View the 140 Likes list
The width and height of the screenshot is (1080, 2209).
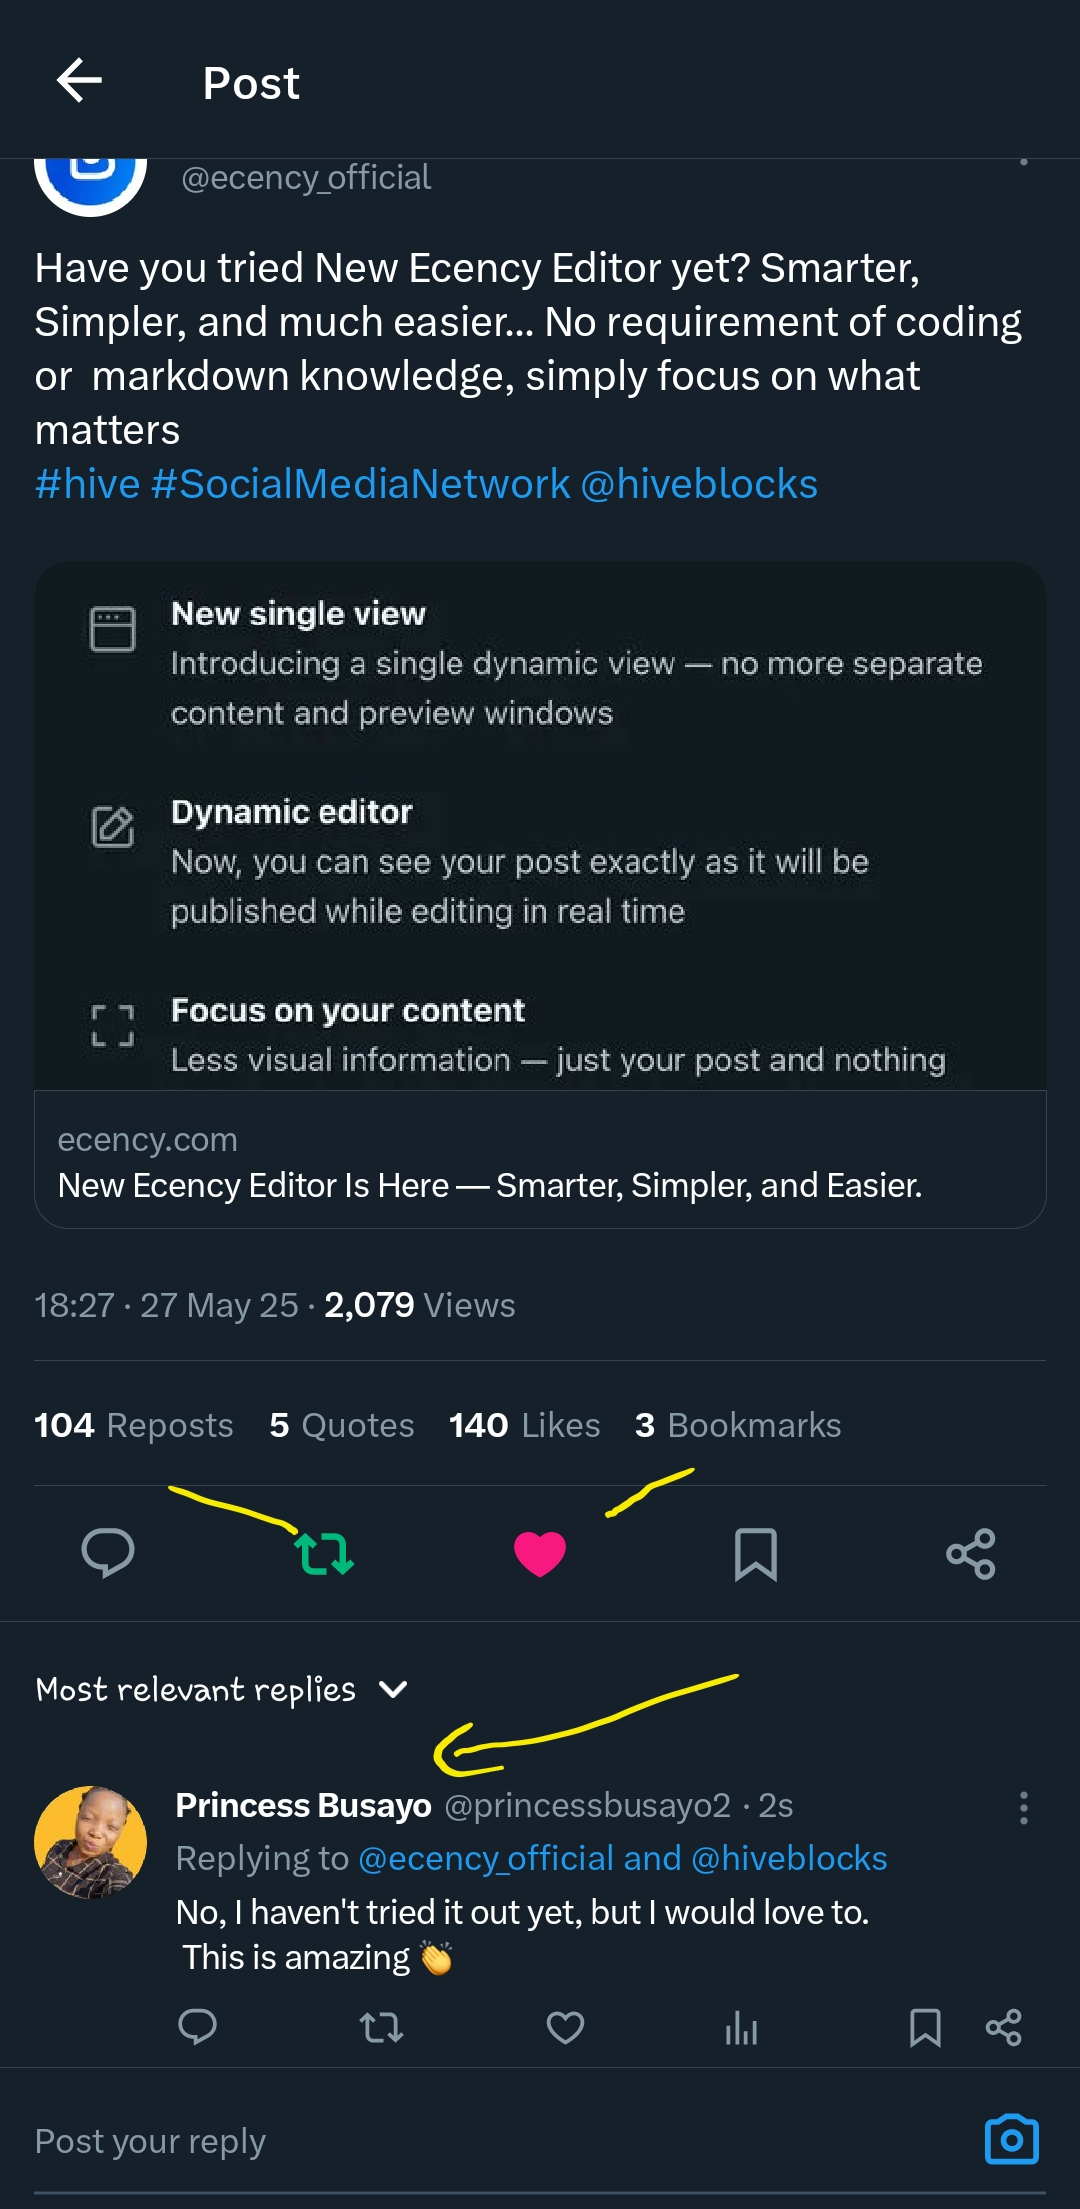pyautogui.click(x=525, y=1425)
